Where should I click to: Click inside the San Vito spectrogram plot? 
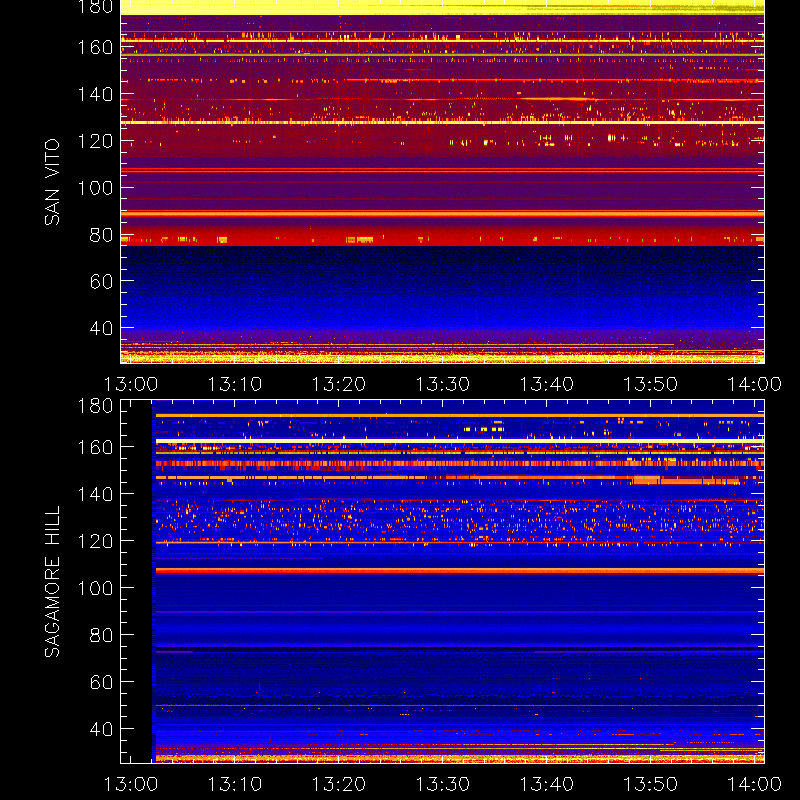click(x=442, y=182)
